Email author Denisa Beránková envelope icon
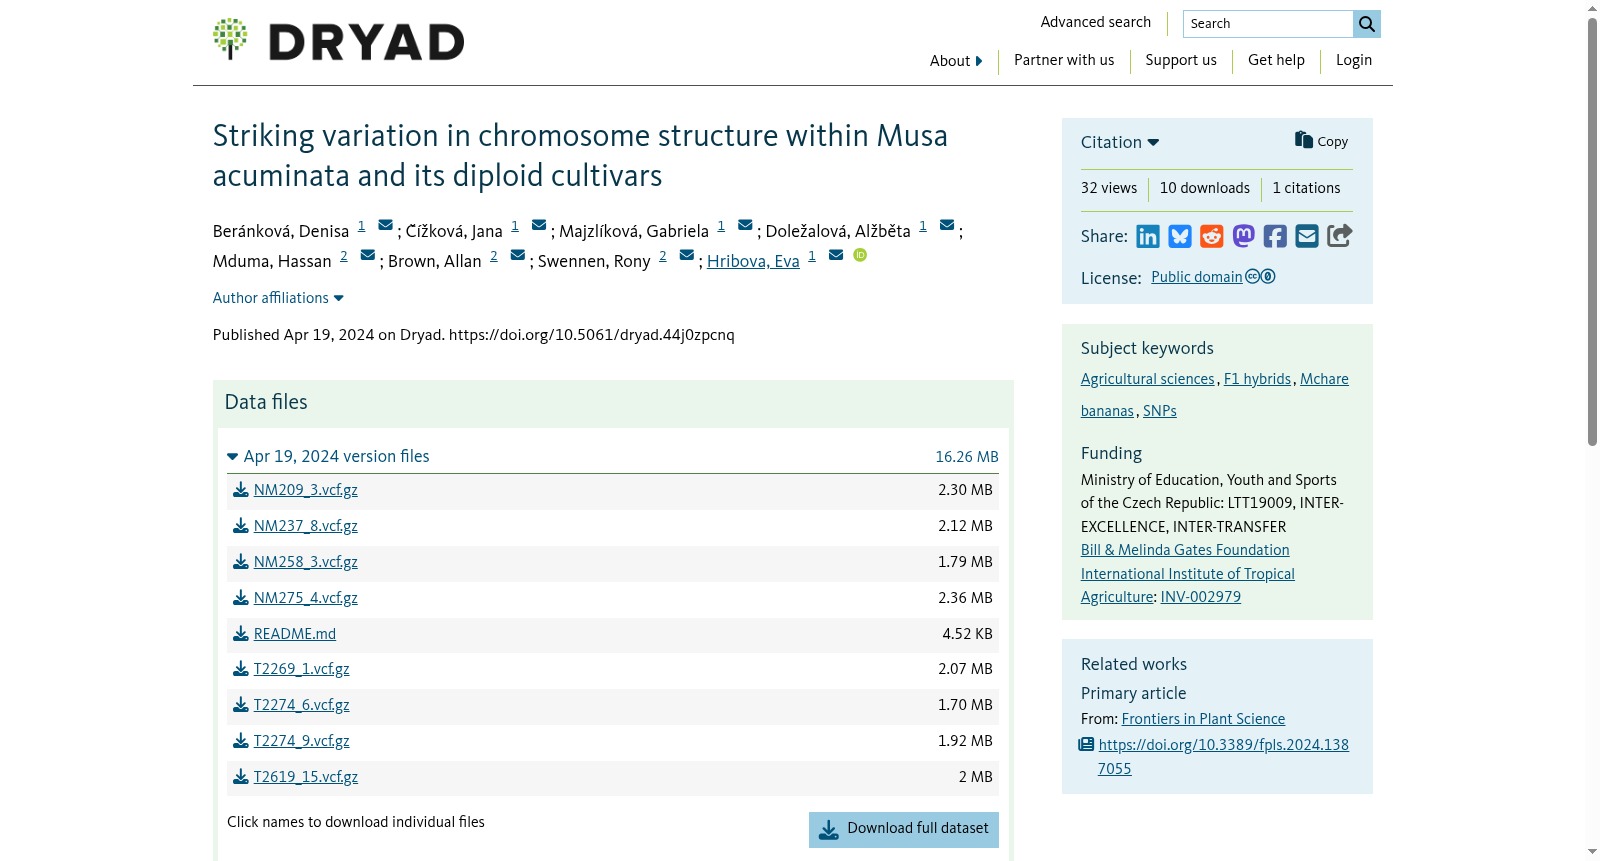Screen dimensions: 1600x861 point(385,225)
